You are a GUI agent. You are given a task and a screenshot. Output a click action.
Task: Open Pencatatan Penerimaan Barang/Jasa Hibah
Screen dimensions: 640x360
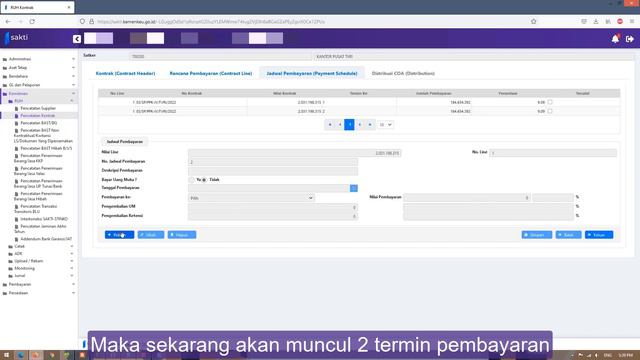click(38, 196)
